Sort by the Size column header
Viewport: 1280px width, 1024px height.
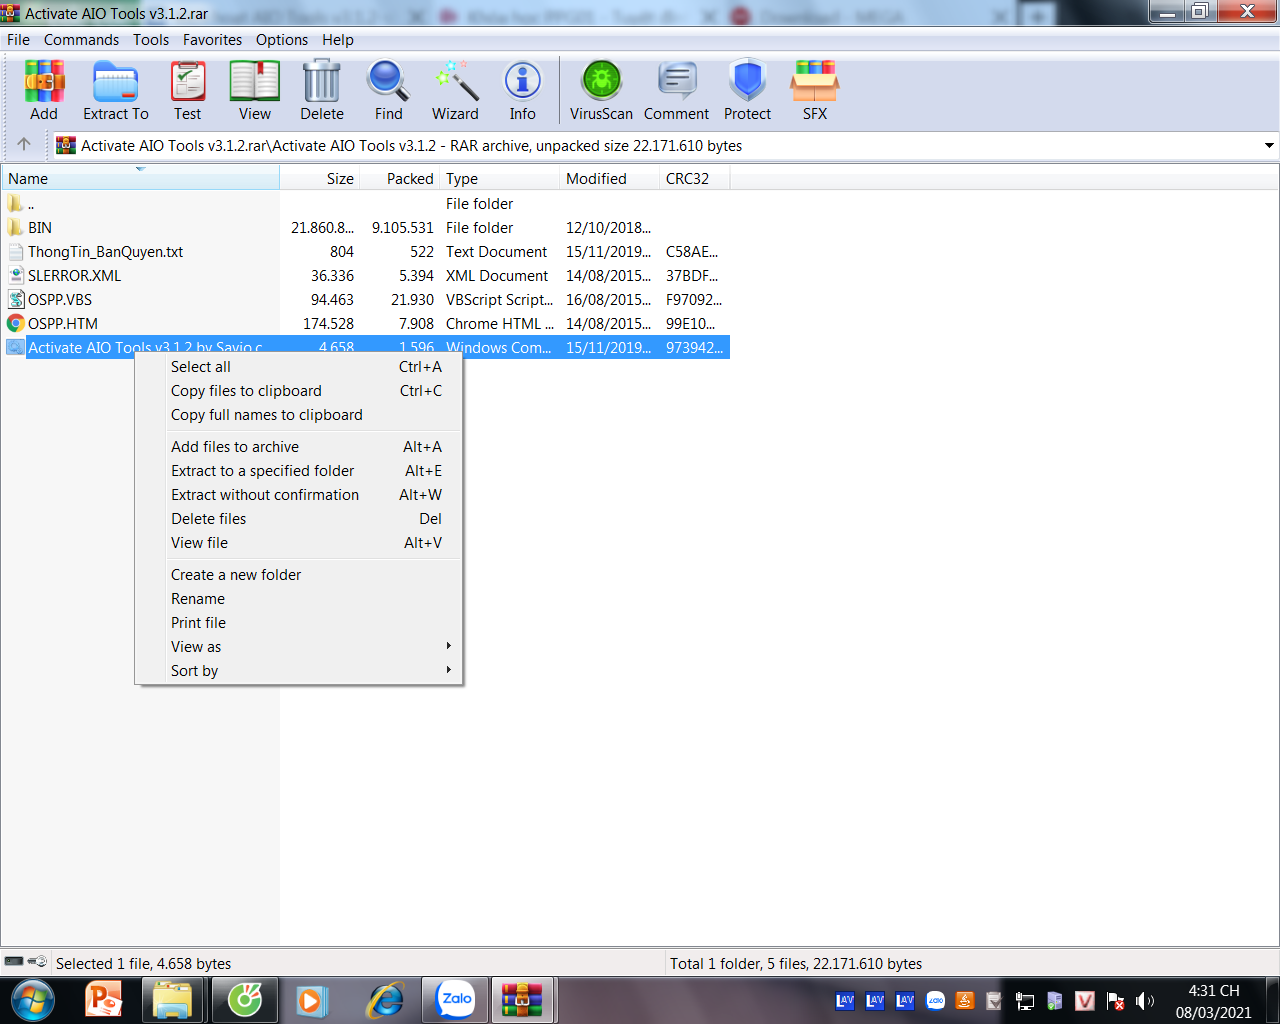coord(320,179)
